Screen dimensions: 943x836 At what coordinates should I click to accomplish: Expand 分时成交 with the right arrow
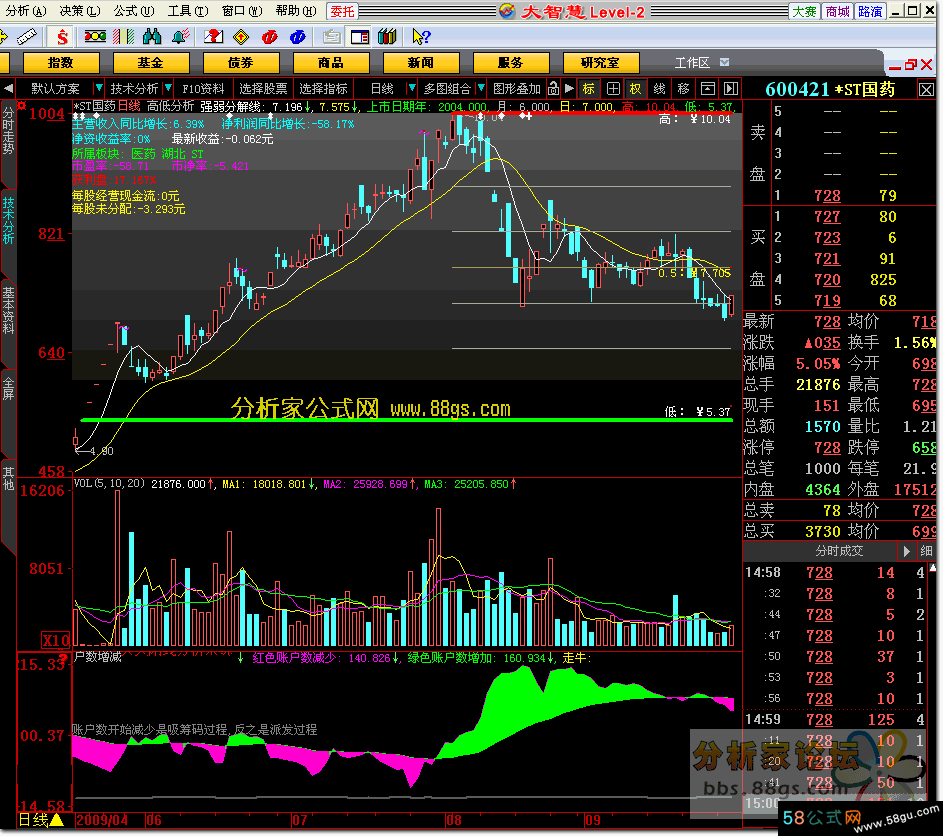pyautogui.click(x=906, y=551)
